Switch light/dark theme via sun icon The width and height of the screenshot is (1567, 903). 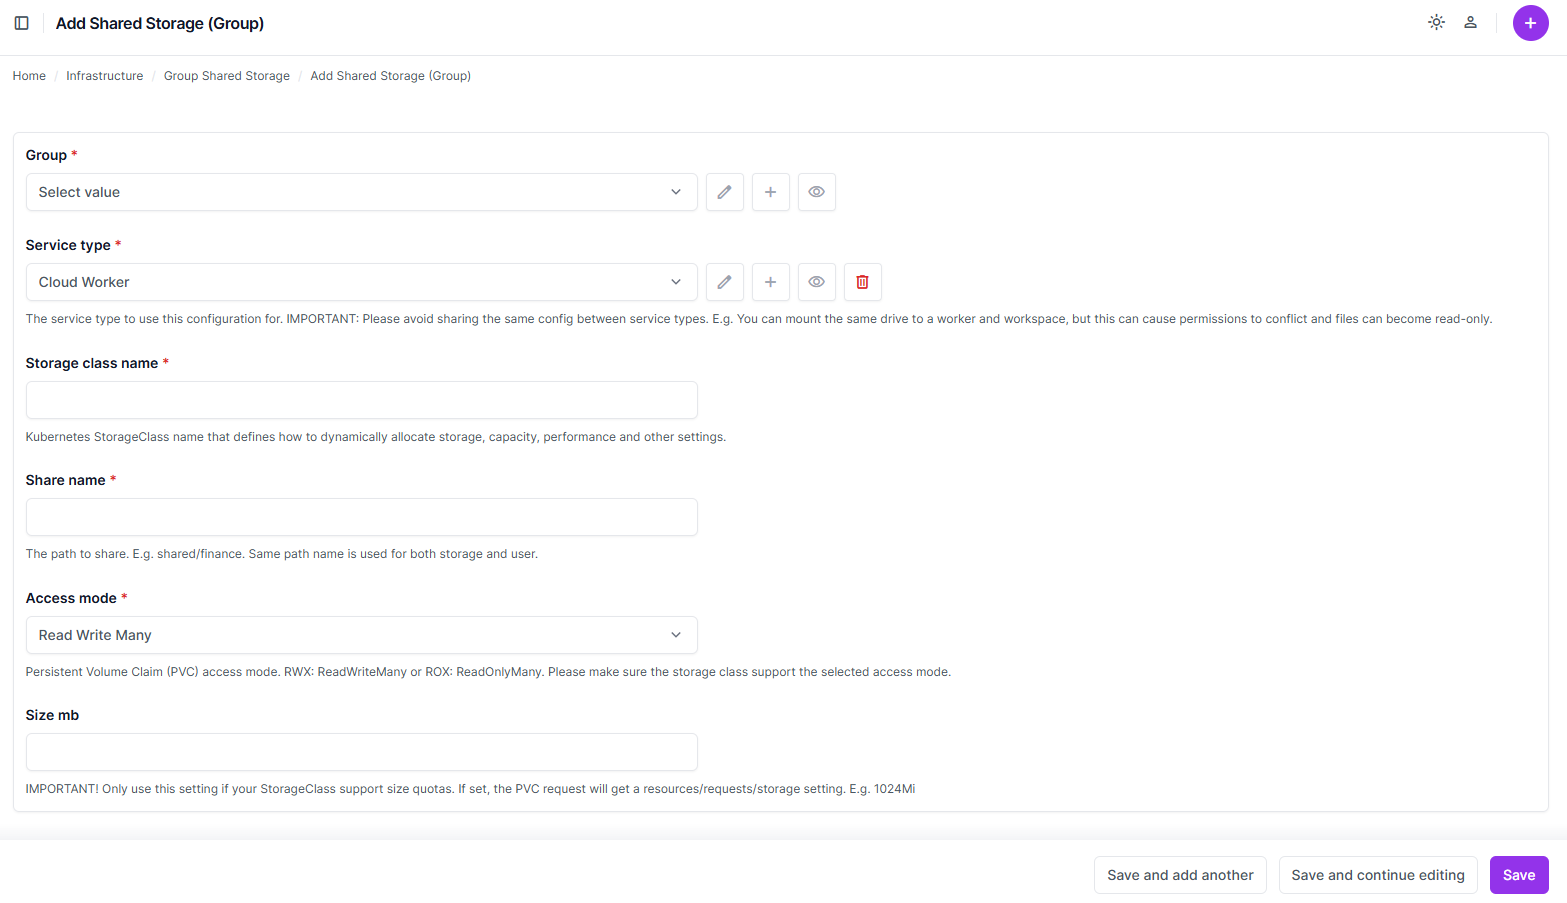(x=1436, y=22)
